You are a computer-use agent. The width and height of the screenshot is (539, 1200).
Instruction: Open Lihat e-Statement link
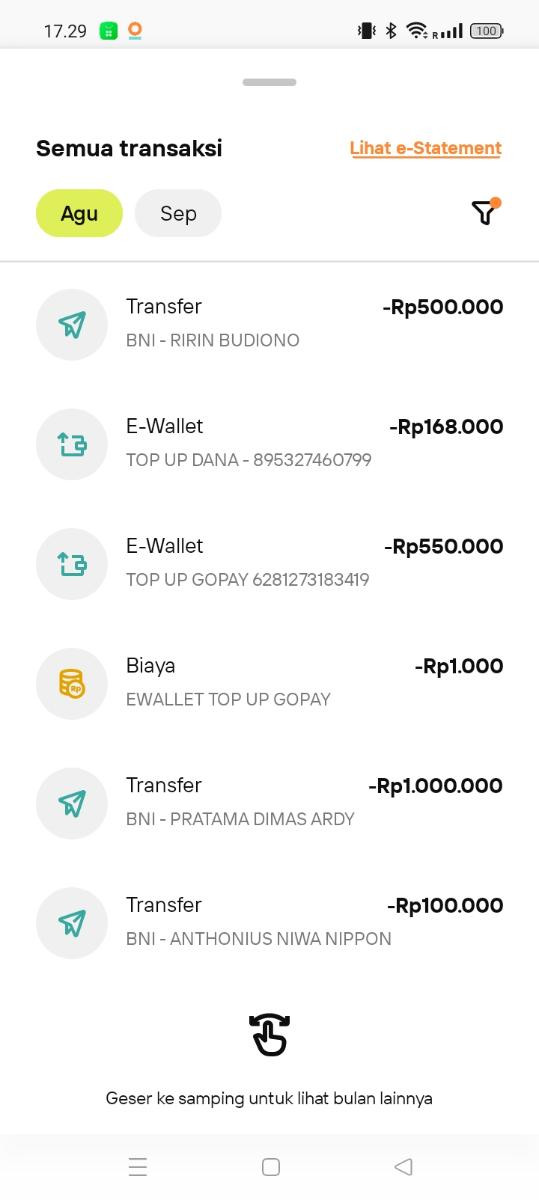pos(426,148)
